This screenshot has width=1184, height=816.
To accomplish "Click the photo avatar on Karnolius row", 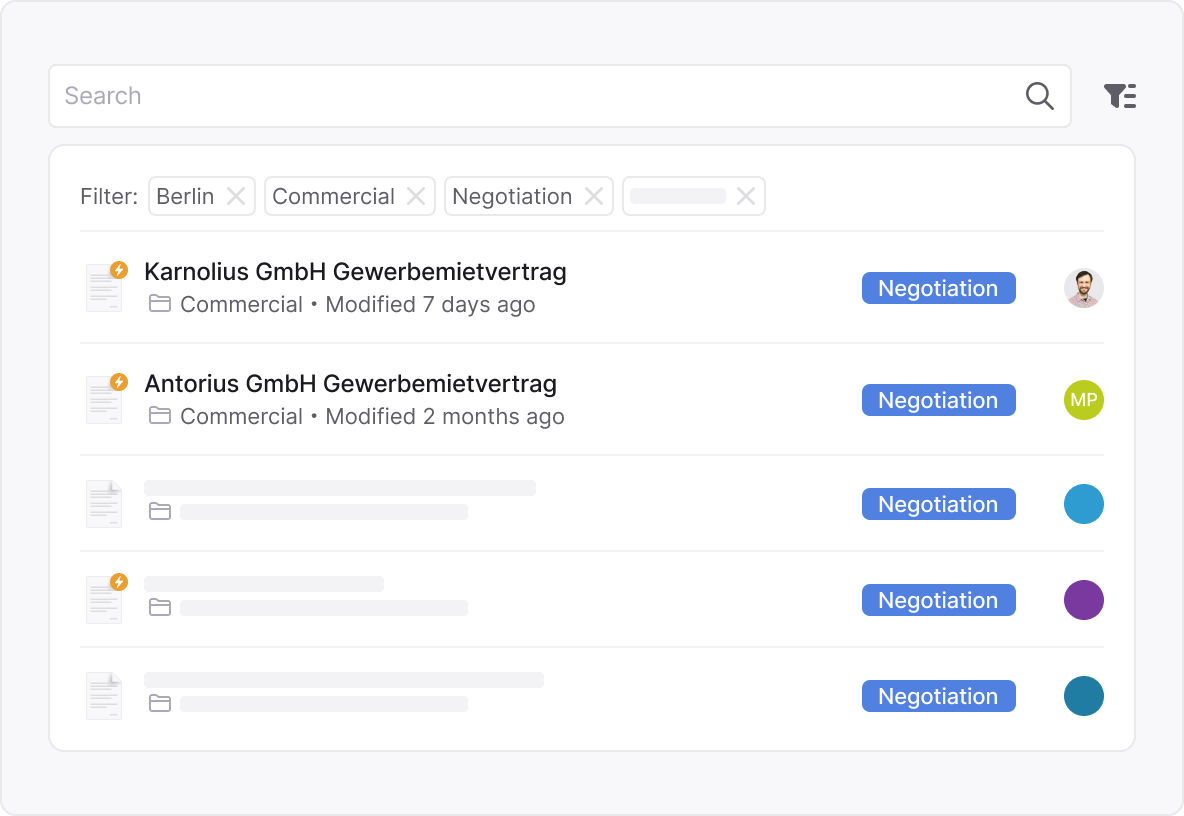I will click(1083, 288).
